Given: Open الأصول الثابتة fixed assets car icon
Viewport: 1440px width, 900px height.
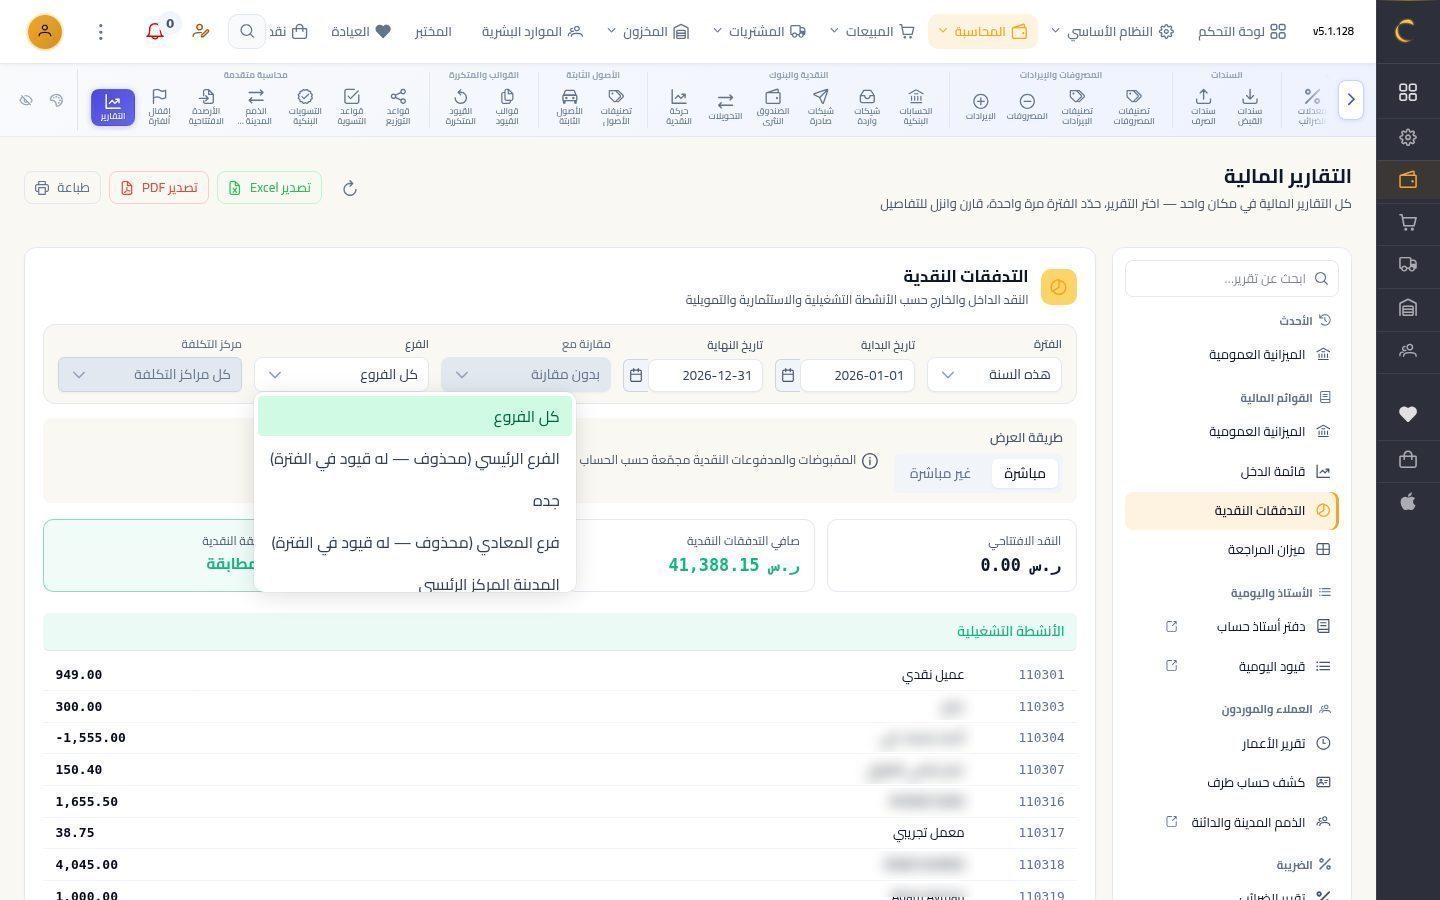Looking at the screenshot, I should click(569, 106).
